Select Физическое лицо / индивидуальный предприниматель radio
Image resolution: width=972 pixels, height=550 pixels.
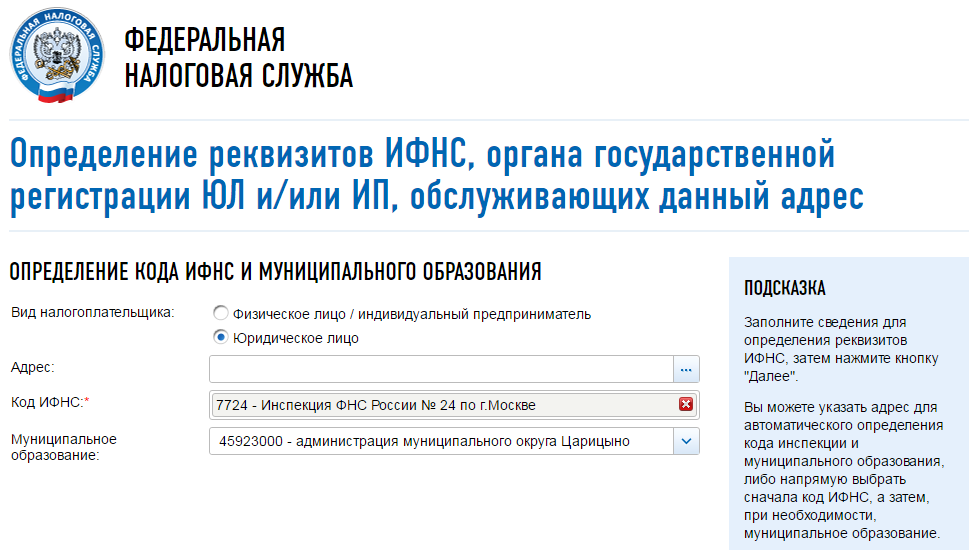pyautogui.click(x=221, y=313)
